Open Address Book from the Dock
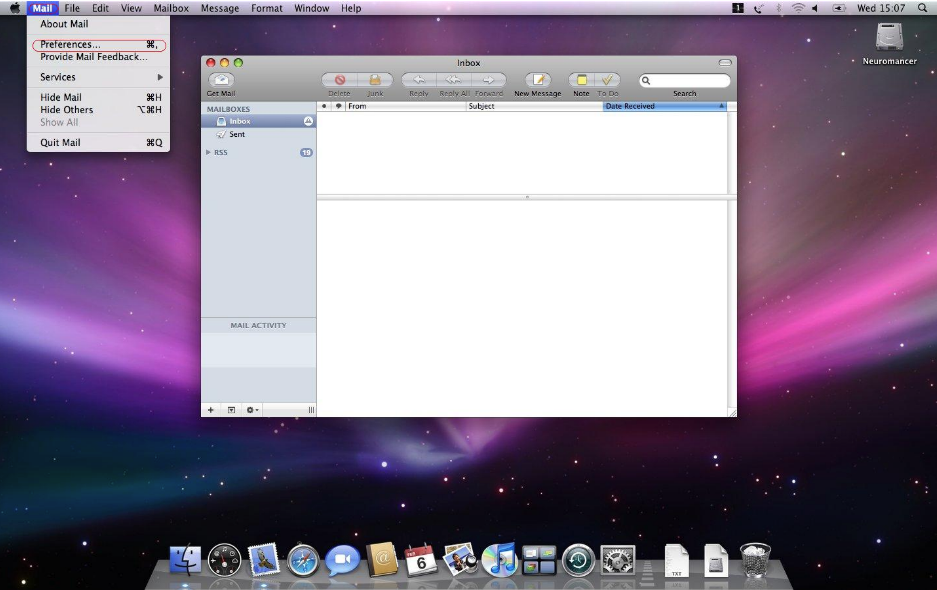This screenshot has width=937, height=590. (x=382, y=560)
